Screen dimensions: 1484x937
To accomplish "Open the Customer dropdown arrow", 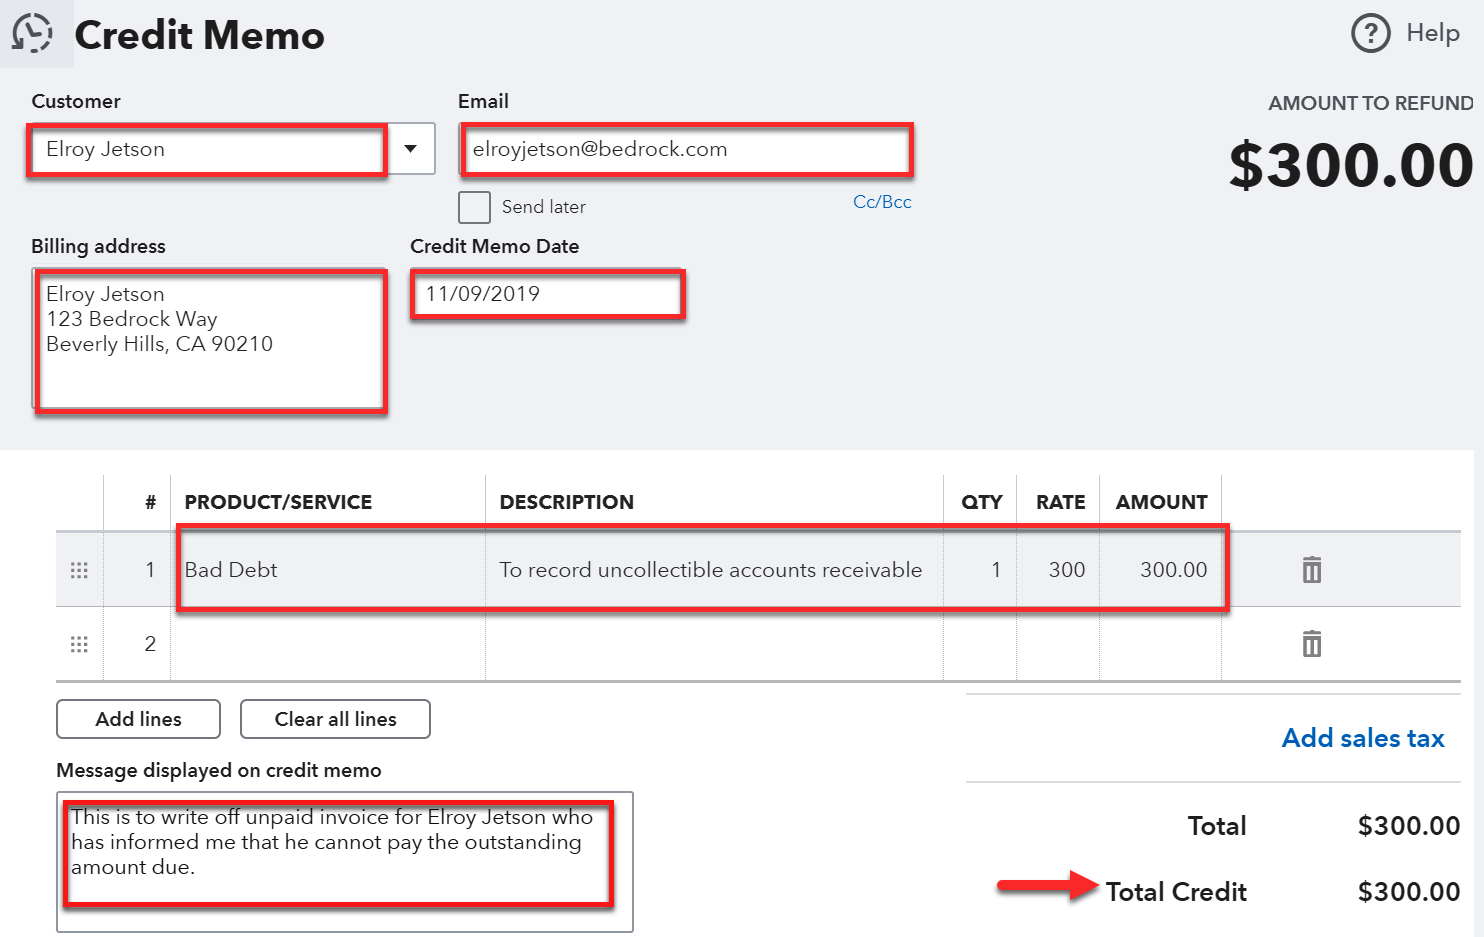I will coord(410,149).
